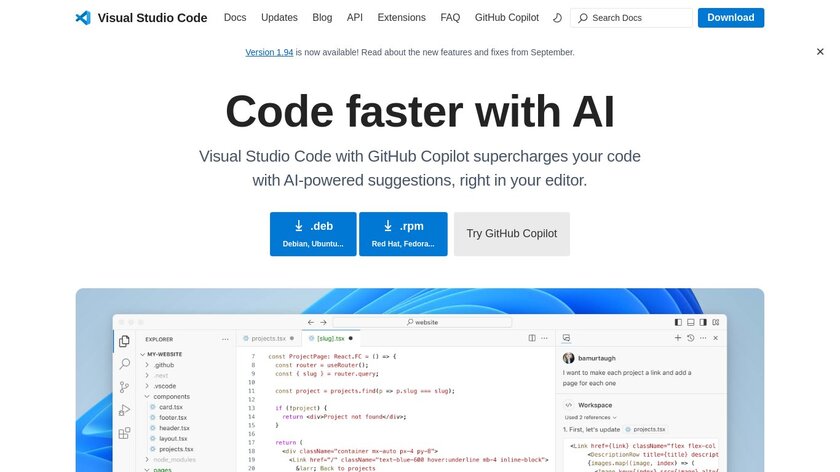Dismiss the Version 1.94 banner with X
840x472 pixels.
820,51
